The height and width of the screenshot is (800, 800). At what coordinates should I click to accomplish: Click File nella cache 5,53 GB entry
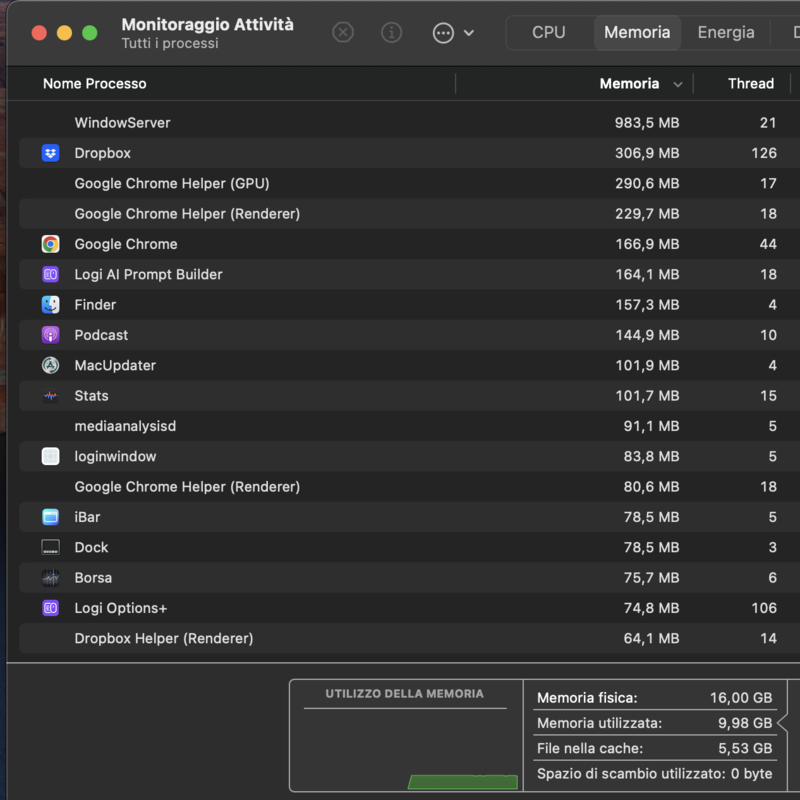(x=655, y=748)
